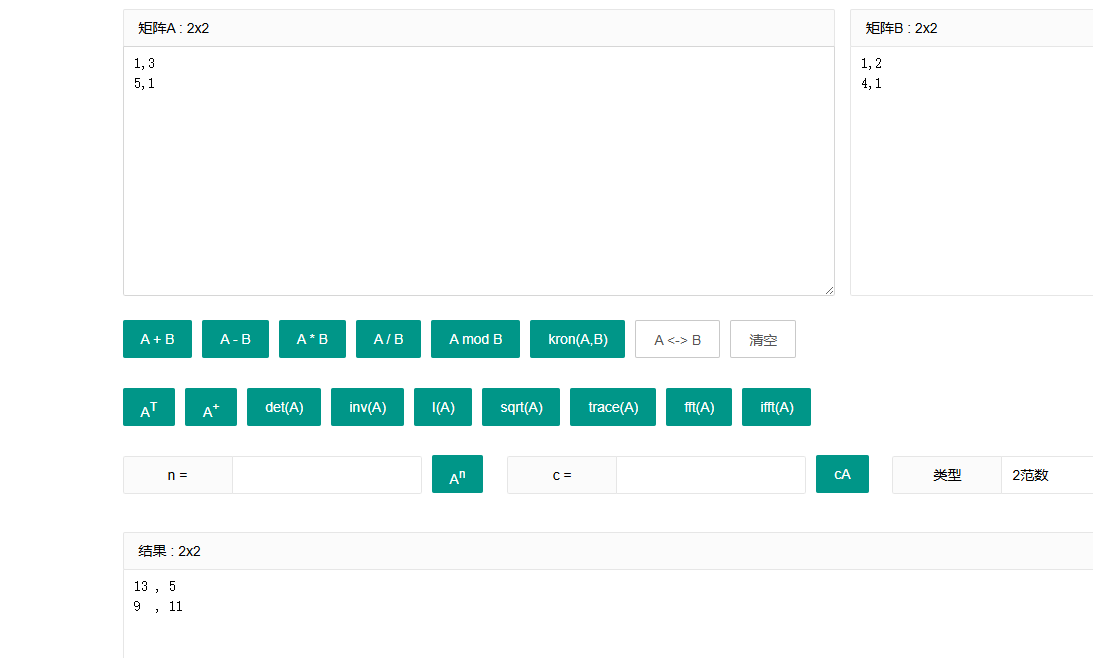
Task: Compute the pseudo-inverse with the A+ button
Action: click(x=211, y=407)
